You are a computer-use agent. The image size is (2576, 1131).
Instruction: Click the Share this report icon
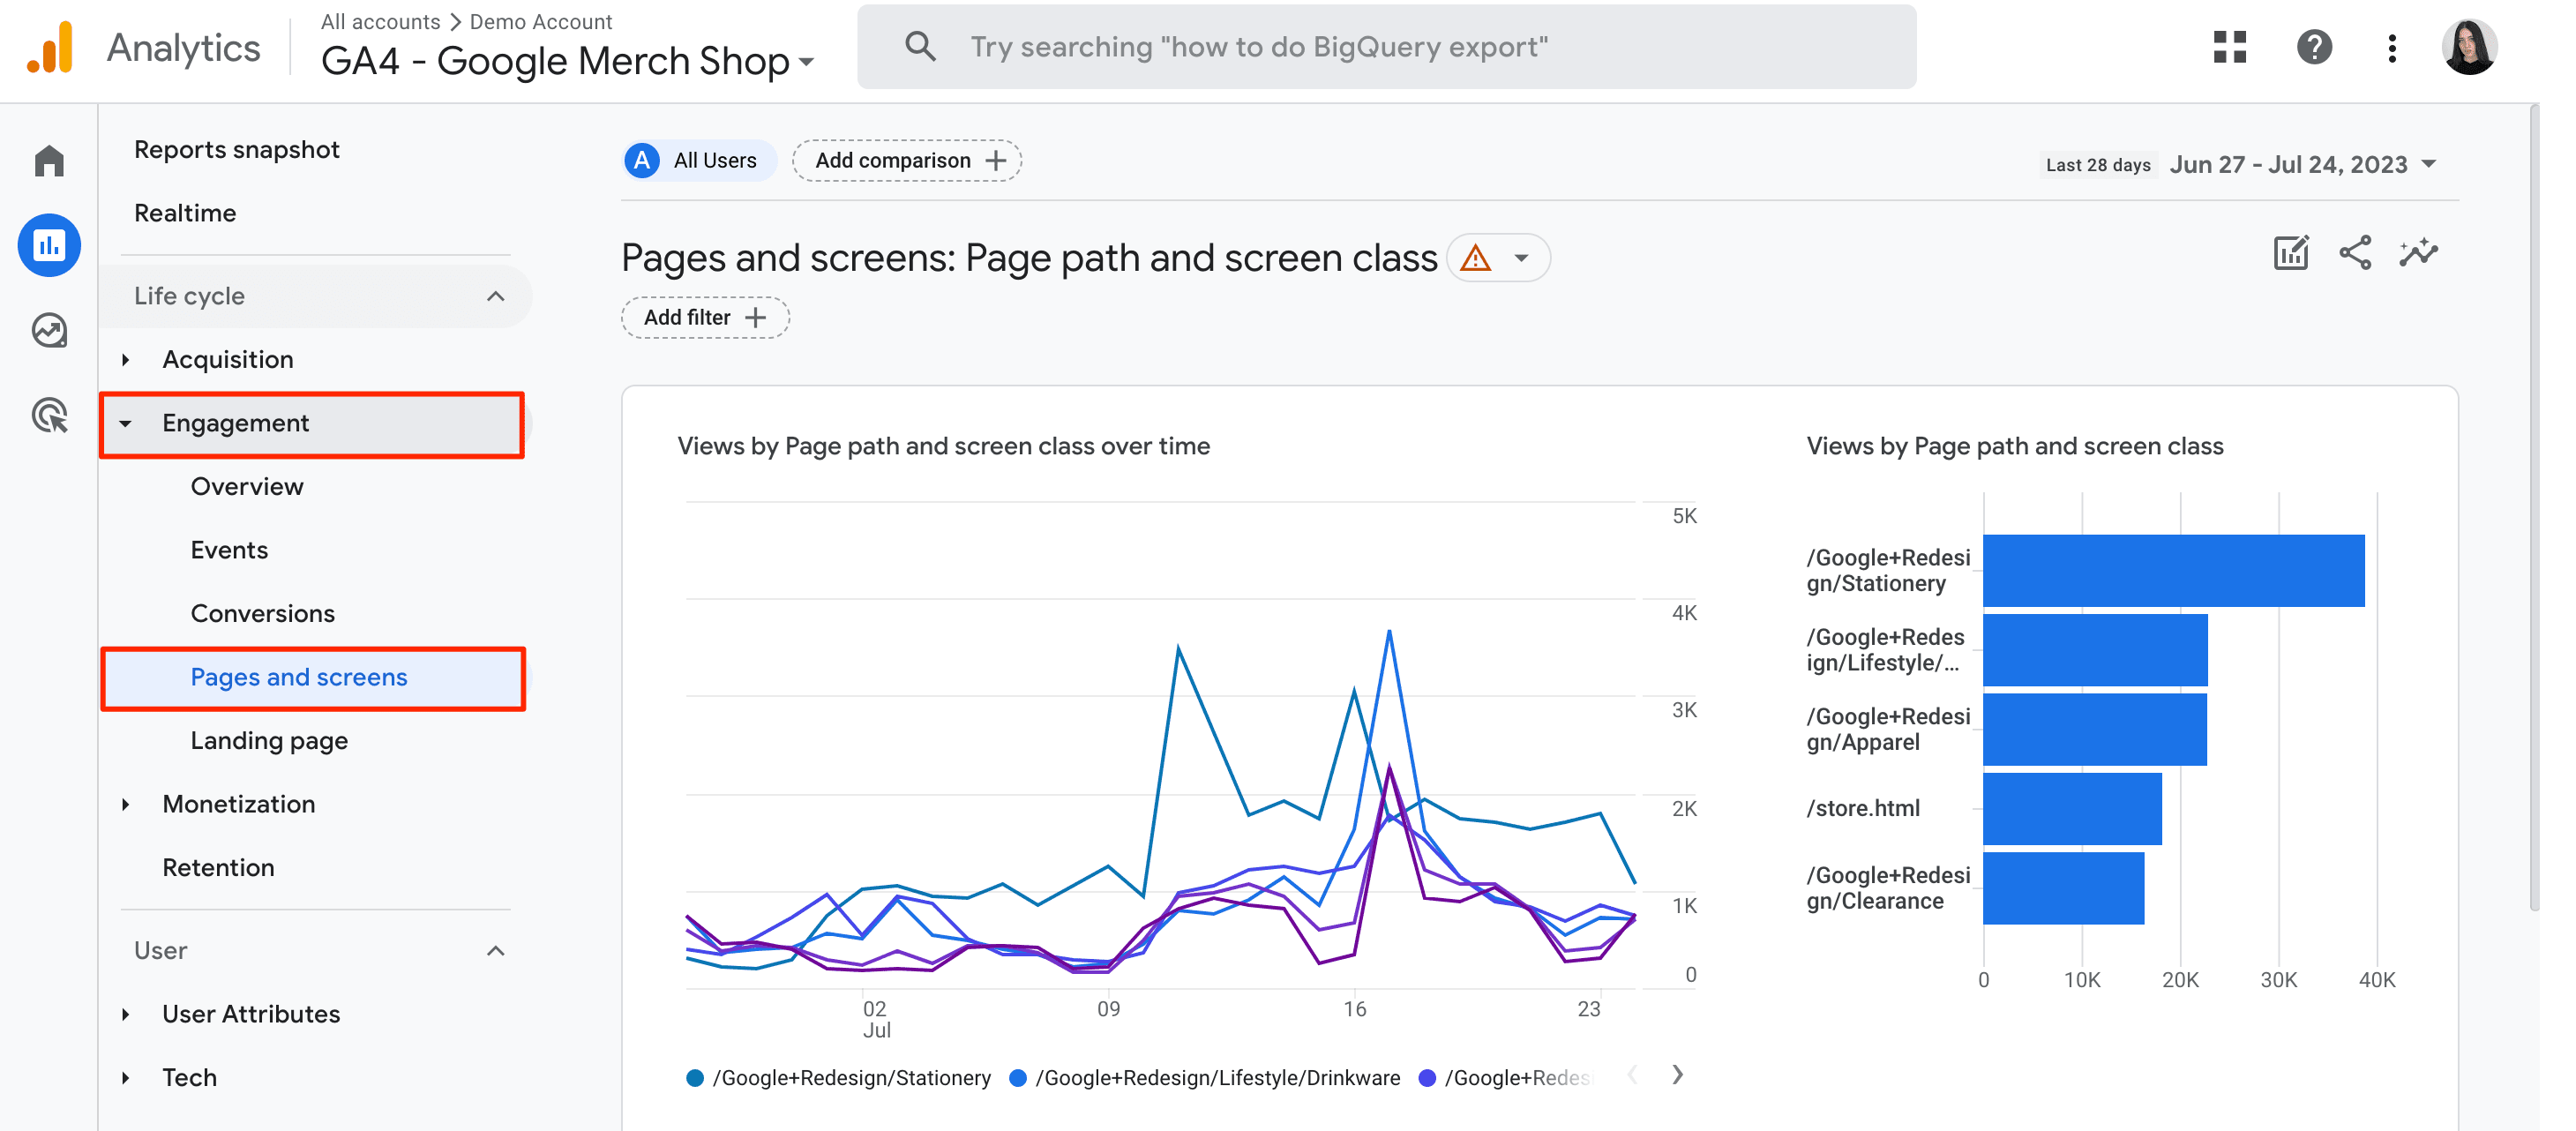point(2355,253)
